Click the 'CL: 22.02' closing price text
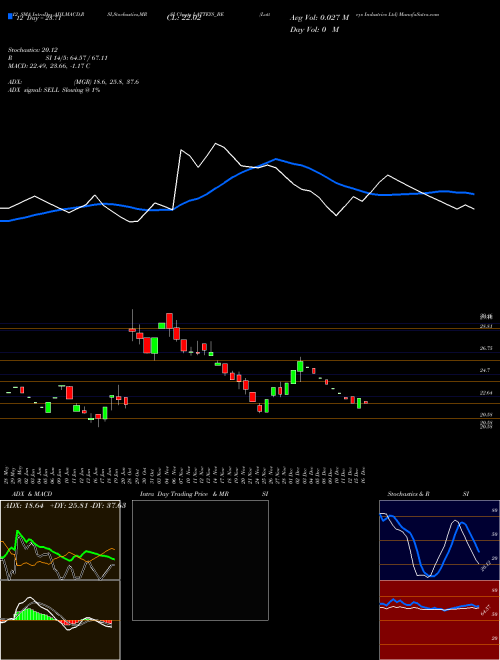 click(184, 19)
